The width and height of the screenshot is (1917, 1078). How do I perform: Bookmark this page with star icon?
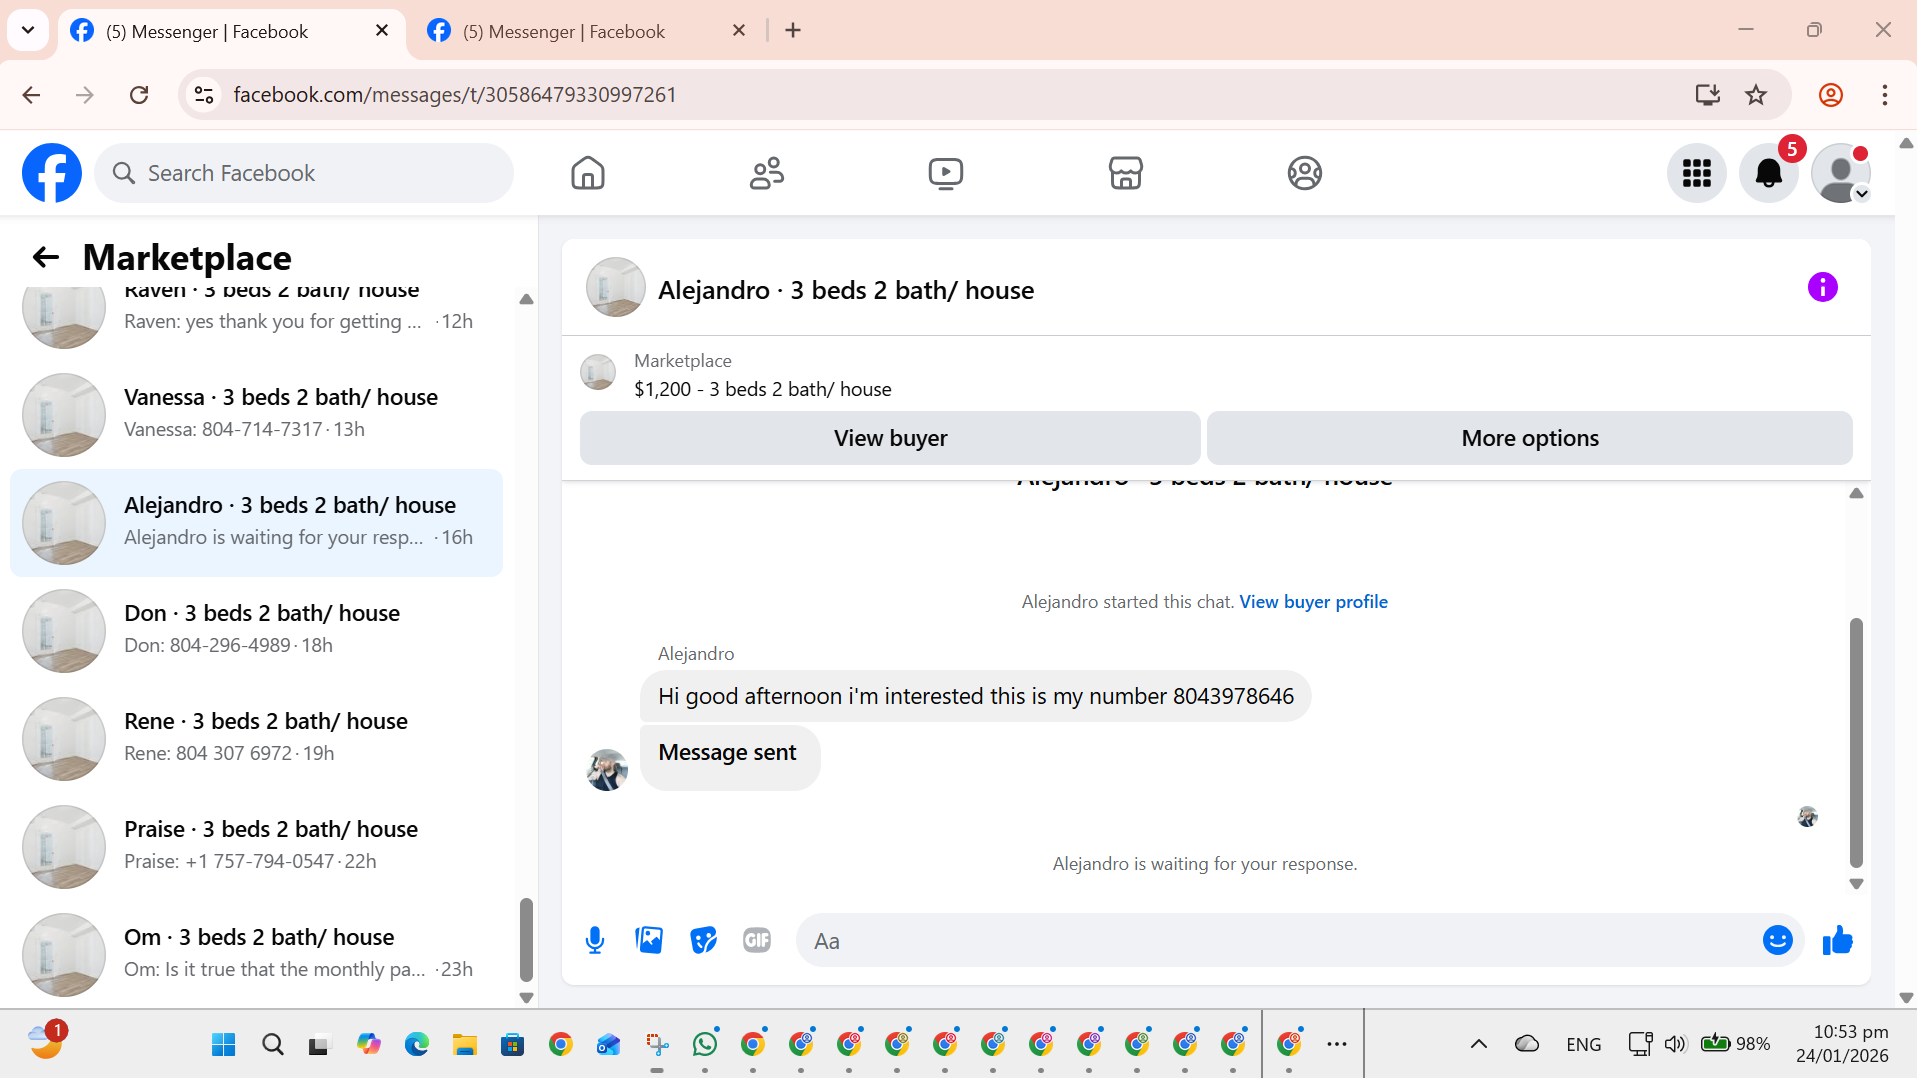coord(1755,95)
